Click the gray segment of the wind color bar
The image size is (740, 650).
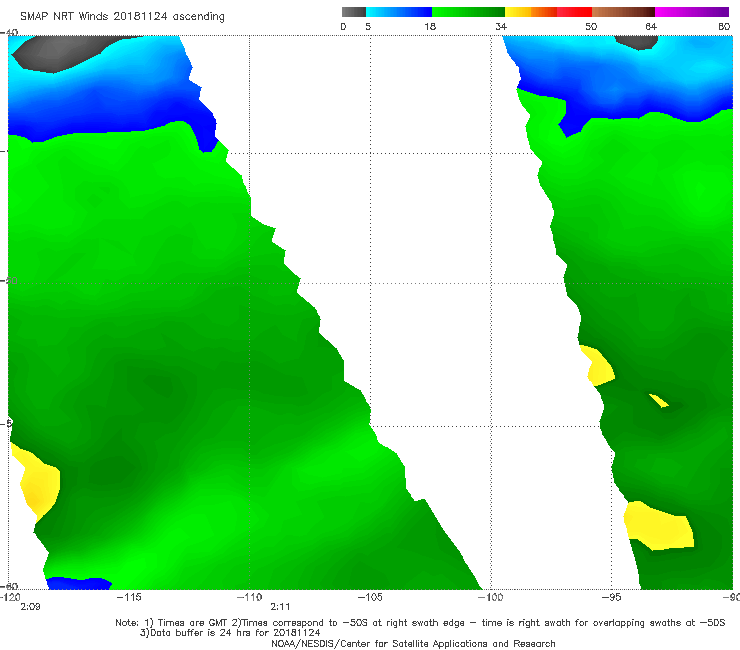tap(353, 12)
